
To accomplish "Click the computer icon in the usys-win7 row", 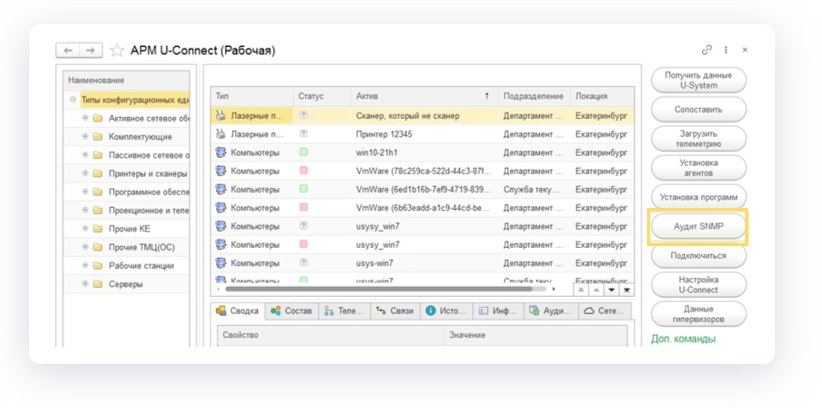I will pyautogui.click(x=221, y=263).
